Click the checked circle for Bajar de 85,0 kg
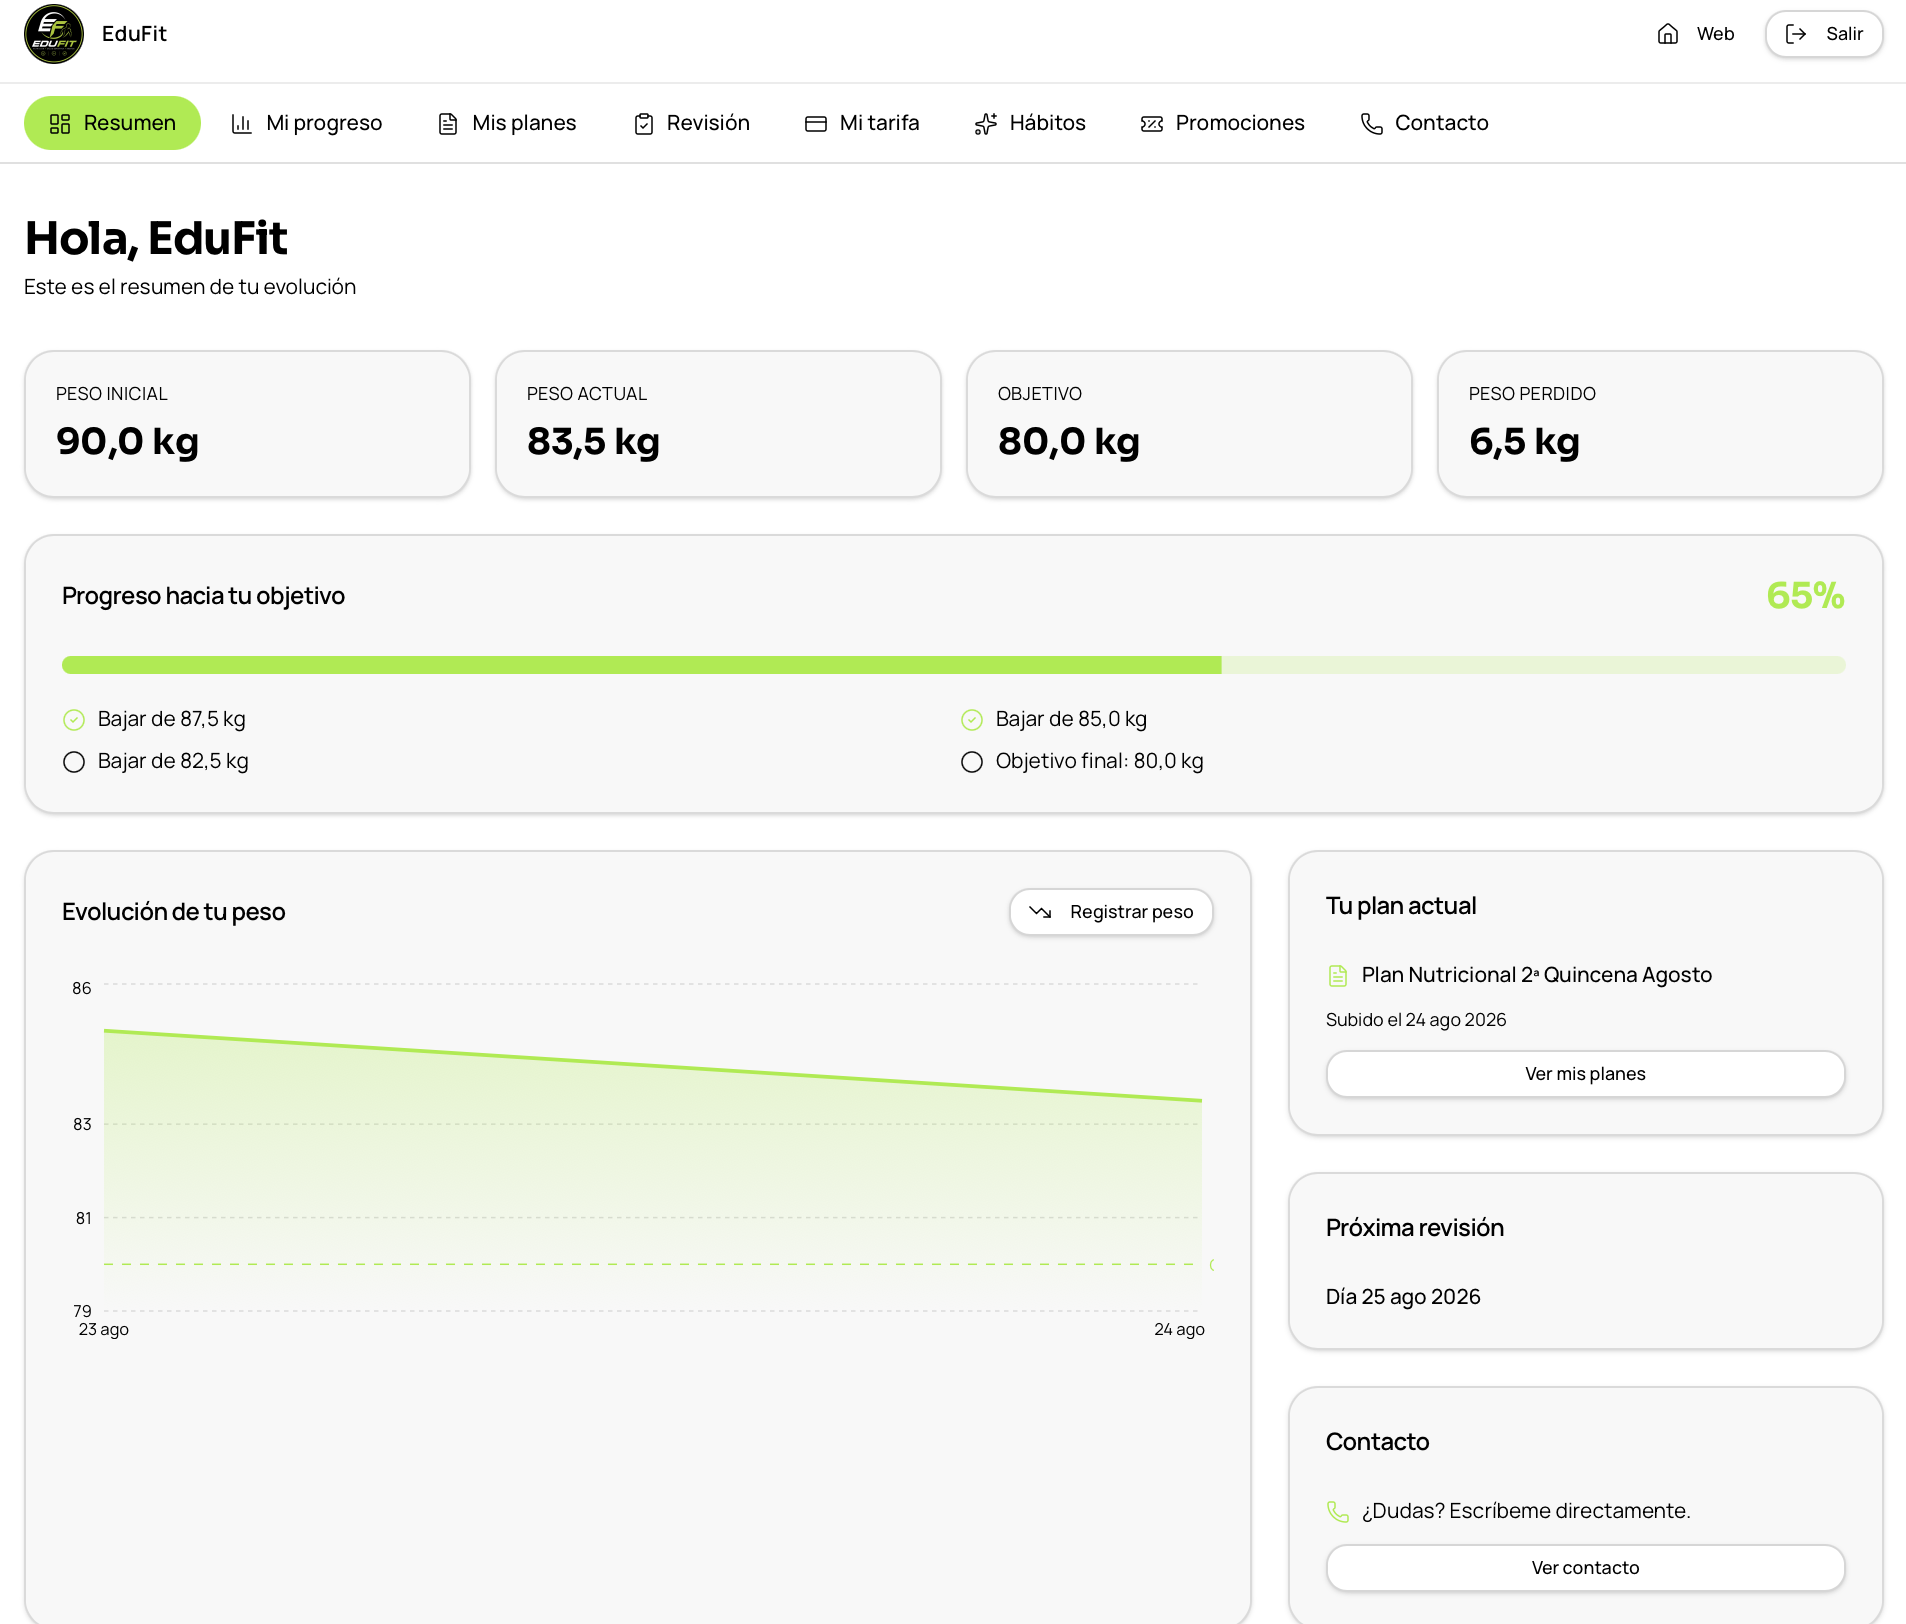The width and height of the screenshot is (1906, 1624). click(972, 720)
